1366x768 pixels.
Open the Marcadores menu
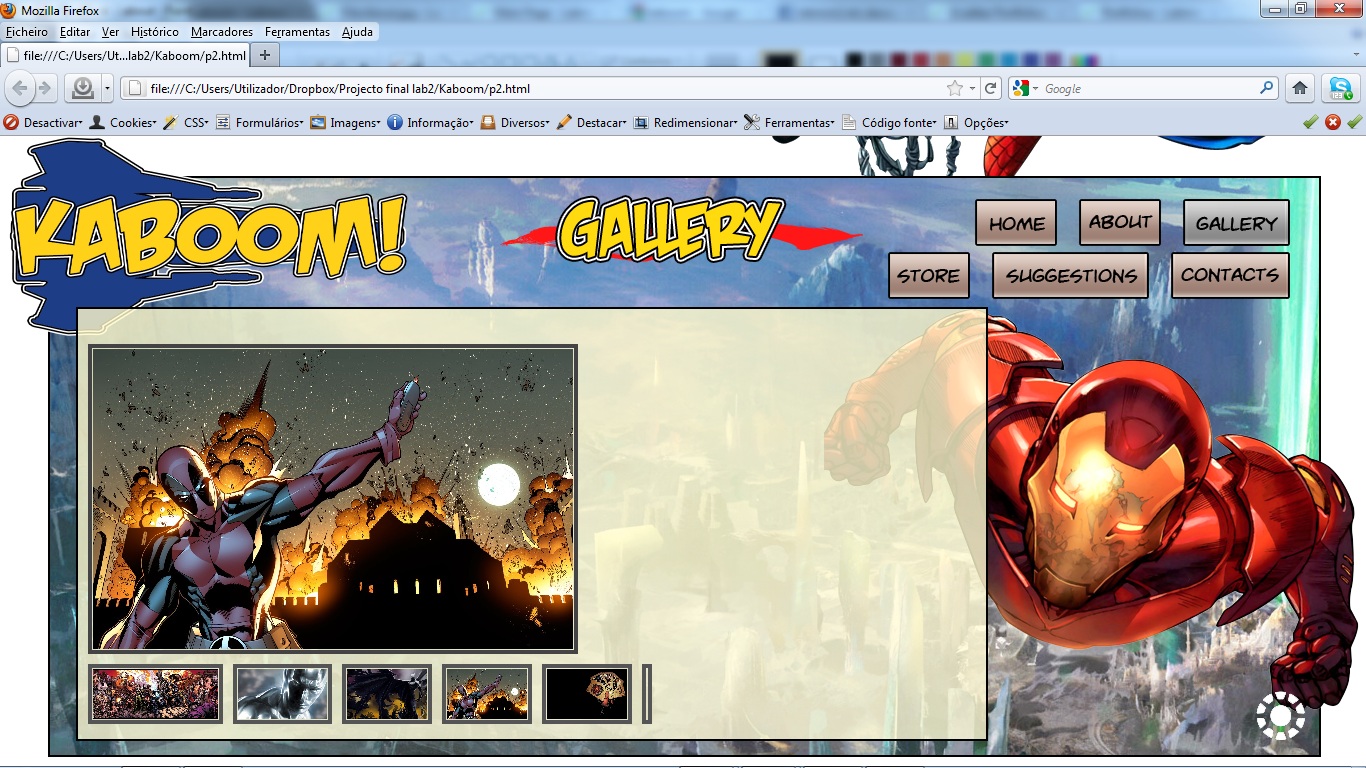[x=222, y=32]
